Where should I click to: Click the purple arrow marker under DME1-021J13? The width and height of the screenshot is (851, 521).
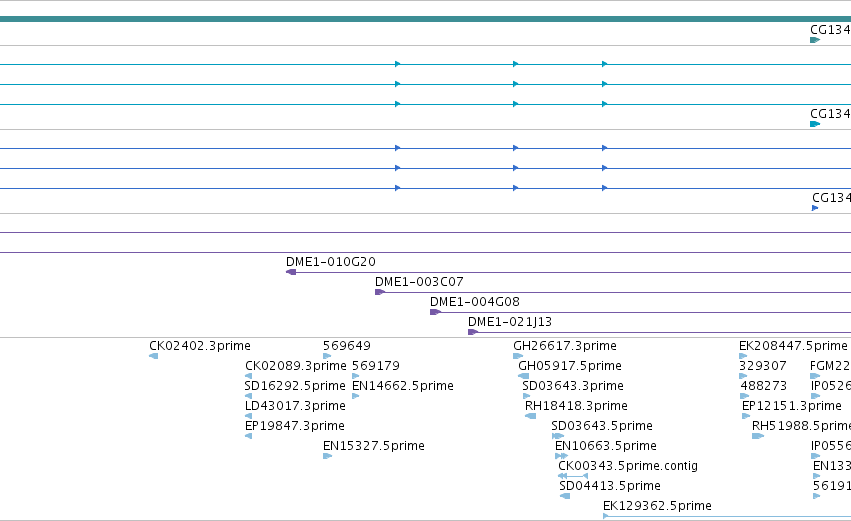[473, 332]
